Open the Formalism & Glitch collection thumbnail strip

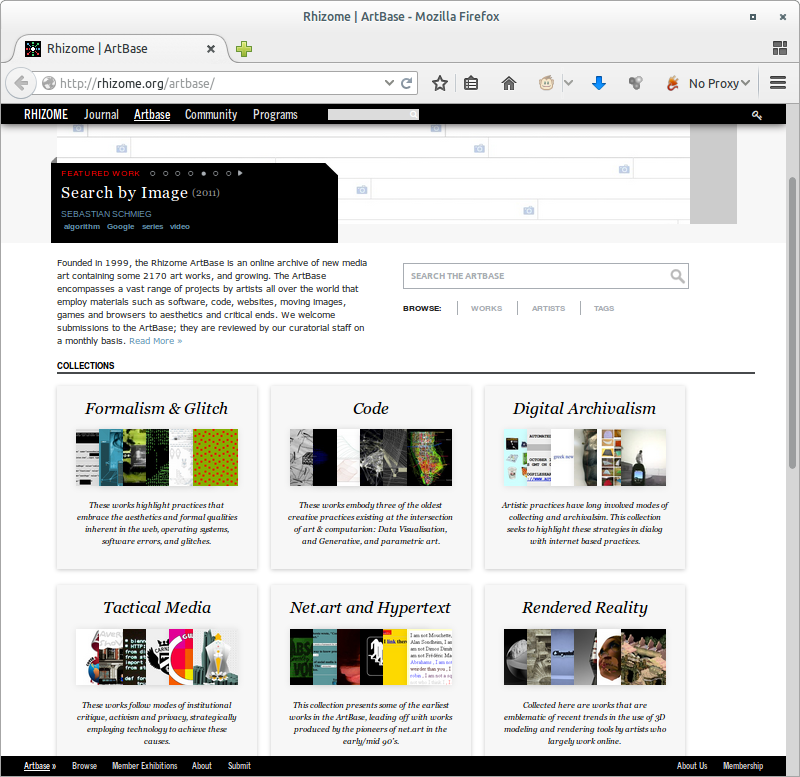point(157,458)
